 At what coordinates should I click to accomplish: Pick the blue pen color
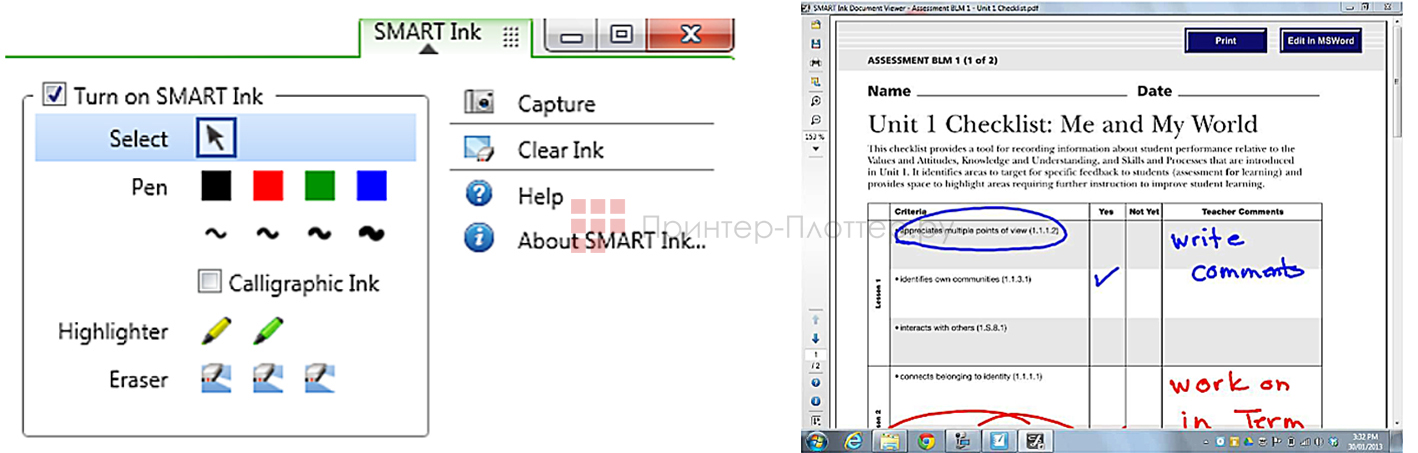[372, 186]
